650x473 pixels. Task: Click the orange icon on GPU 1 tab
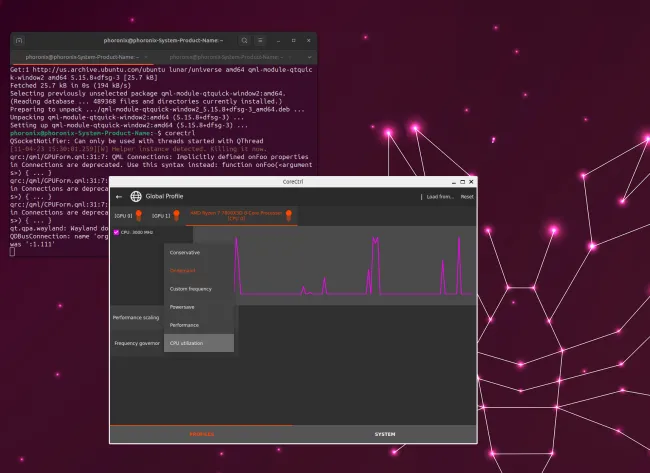[x=177, y=215]
